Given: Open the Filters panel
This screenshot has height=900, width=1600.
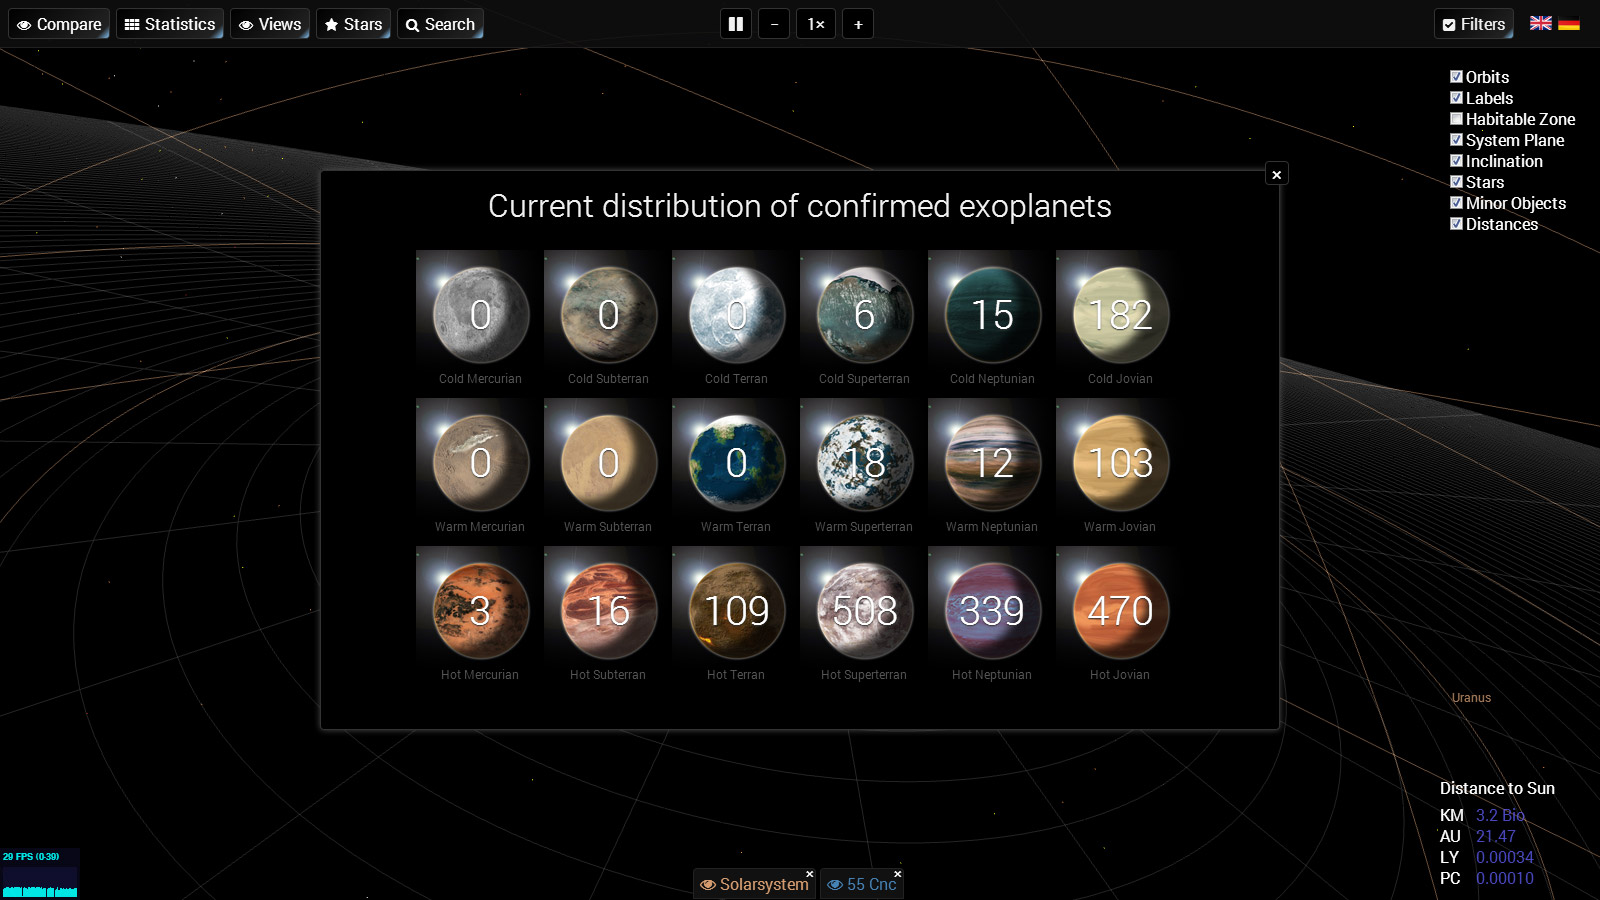Looking at the screenshot, I should (x=1474, y=24).
